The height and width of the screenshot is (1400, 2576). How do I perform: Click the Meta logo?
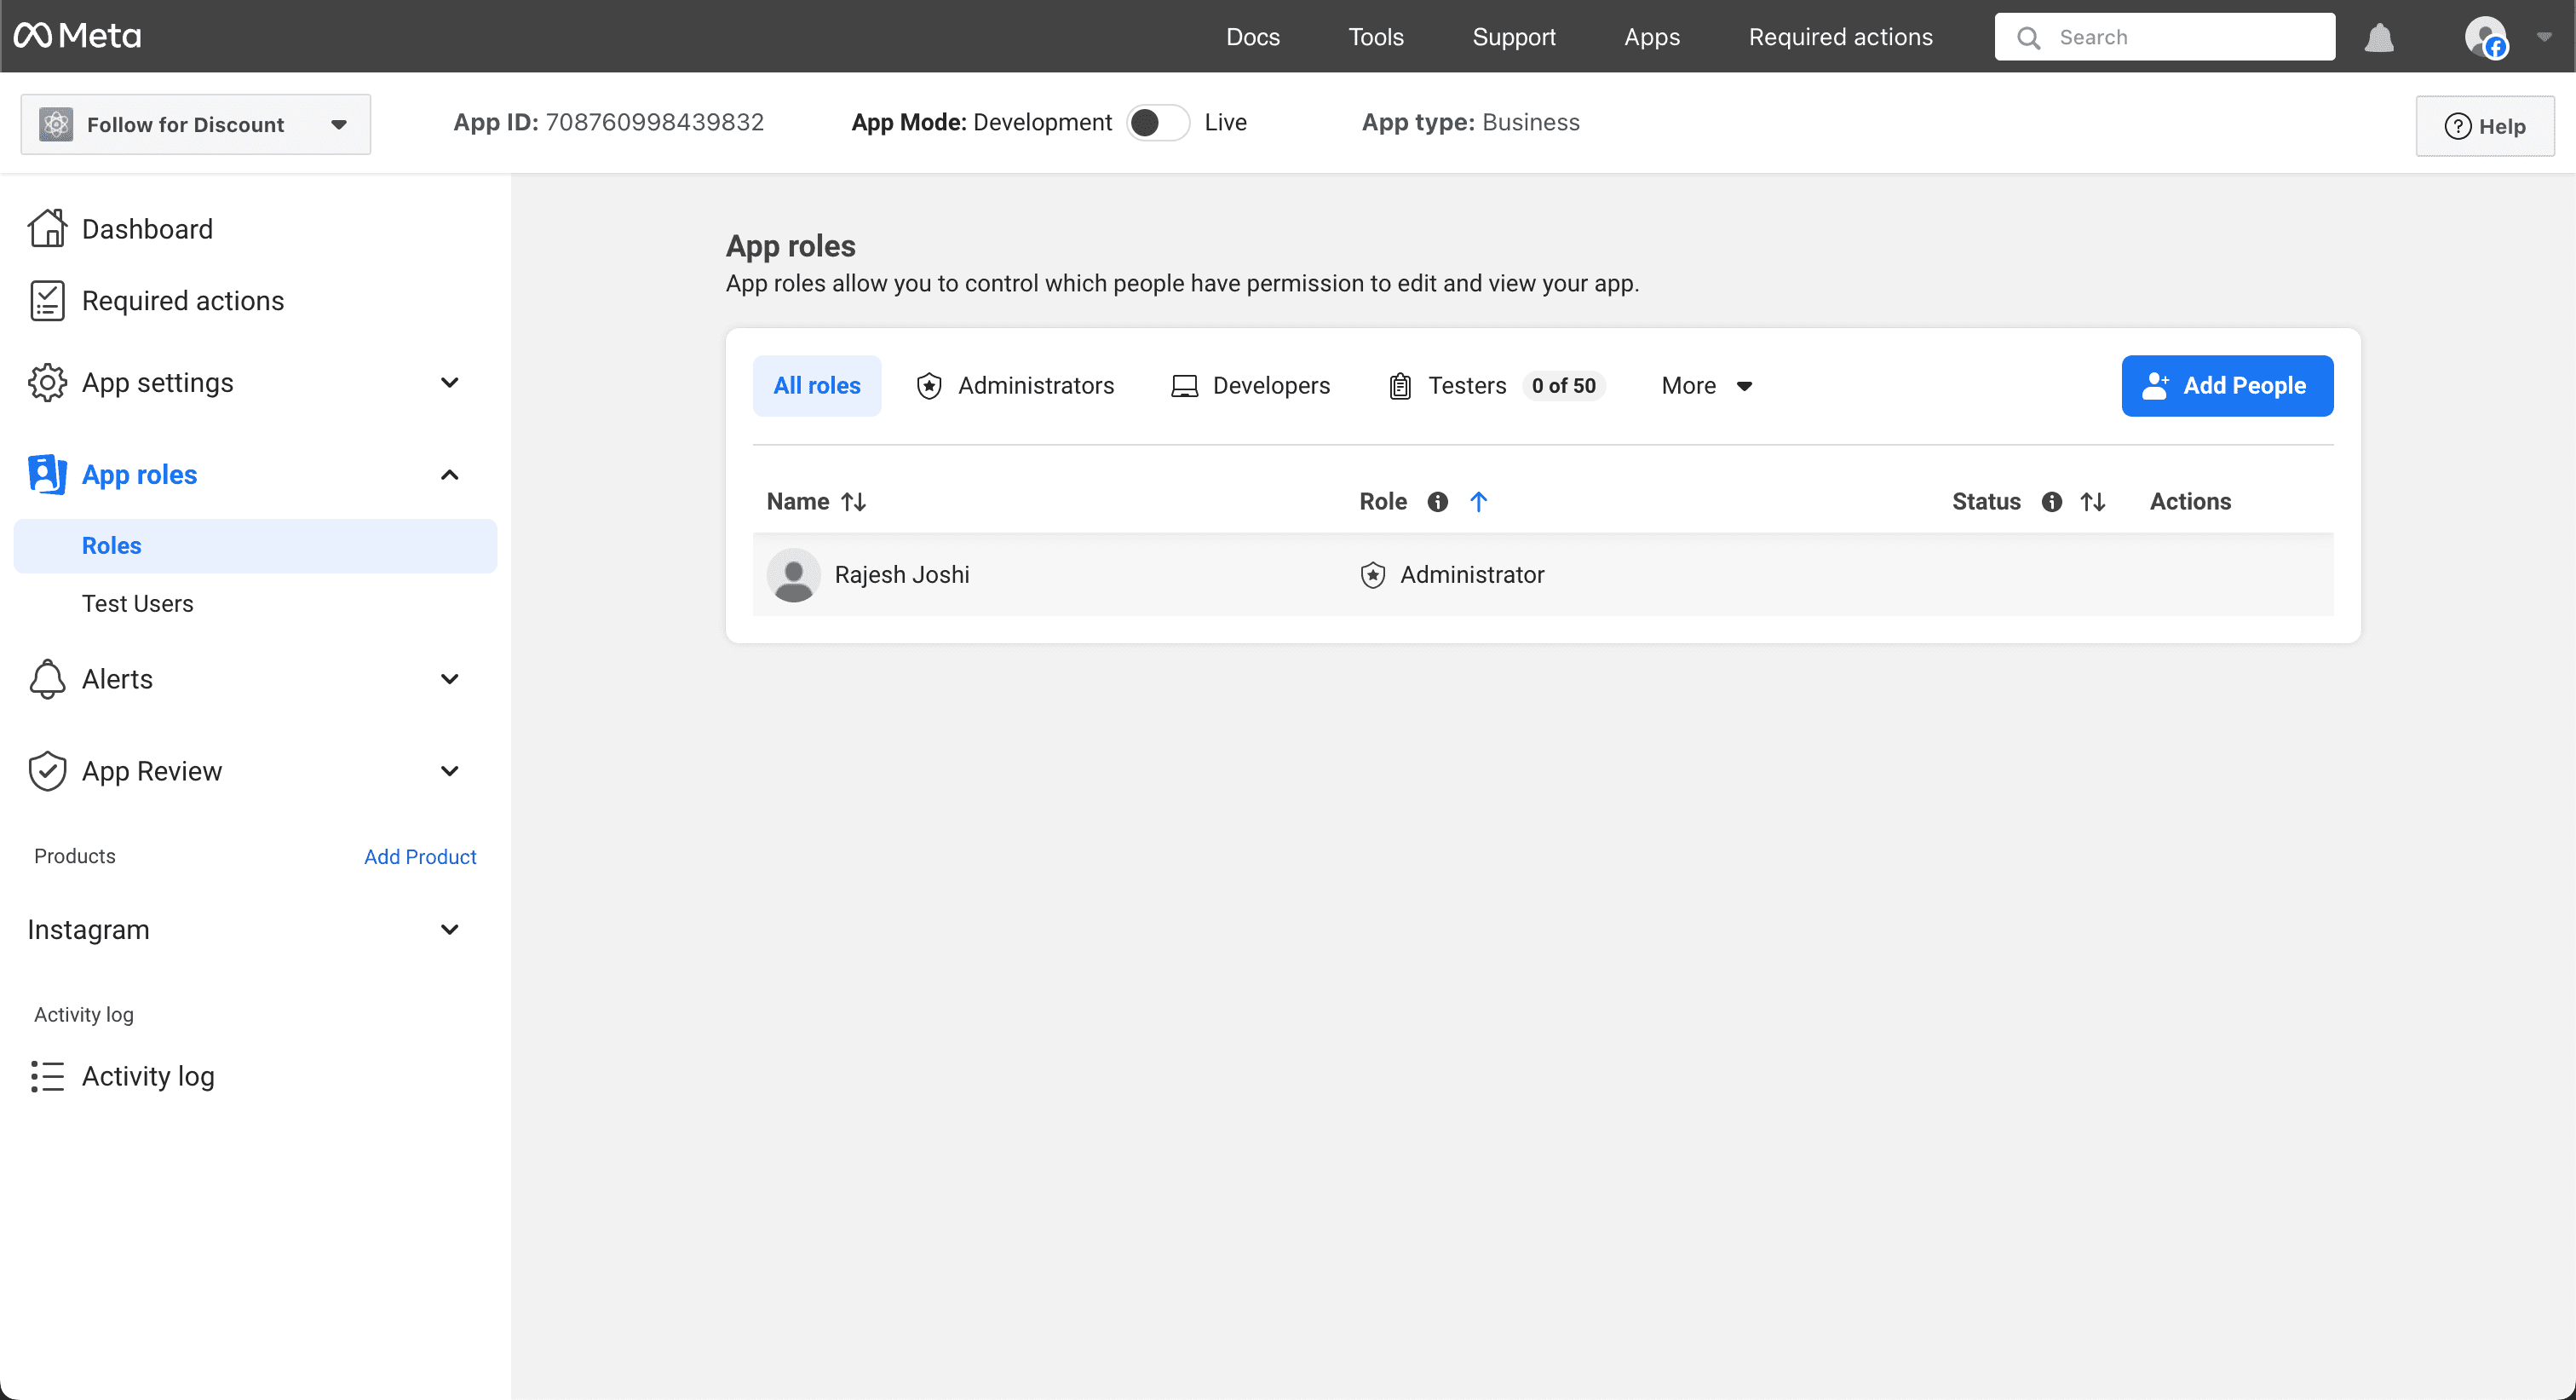pyautogui.click(x=77, y=36)
